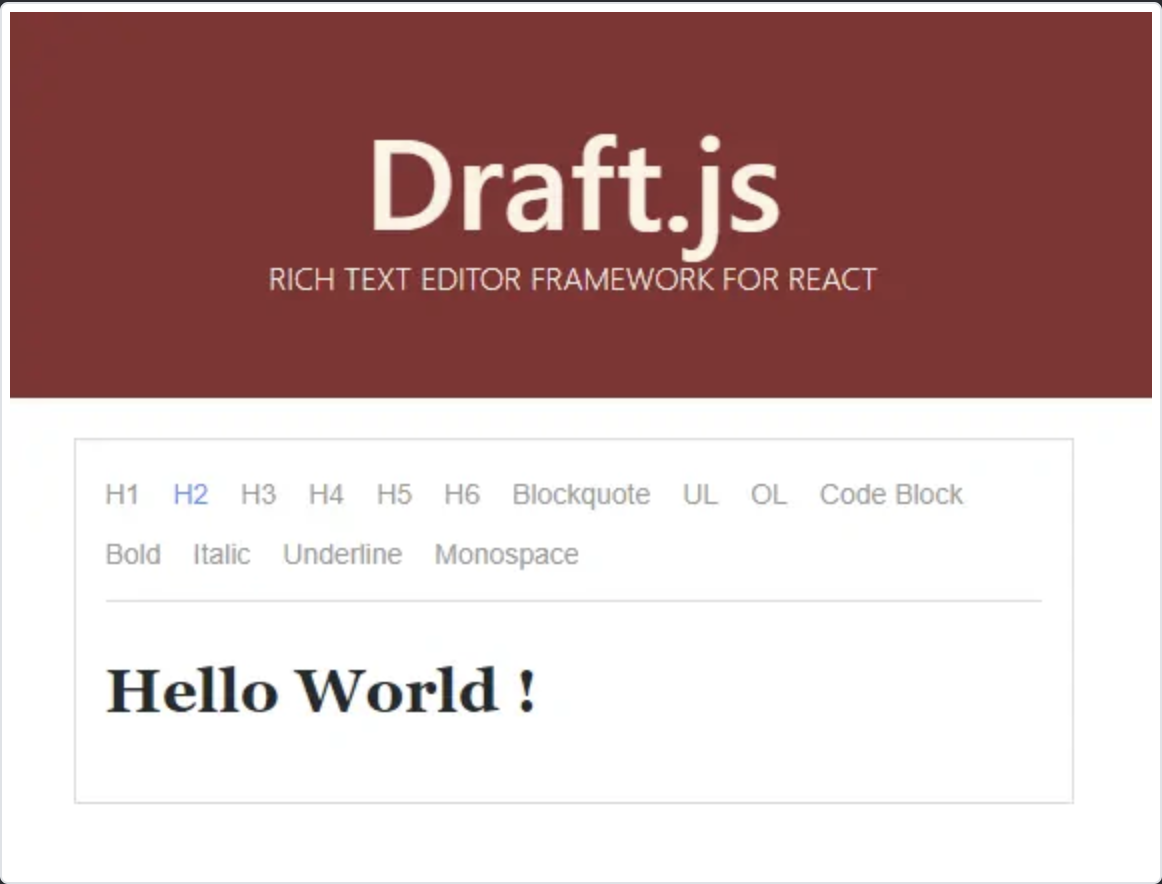Toggle Italic inline style

222,554
